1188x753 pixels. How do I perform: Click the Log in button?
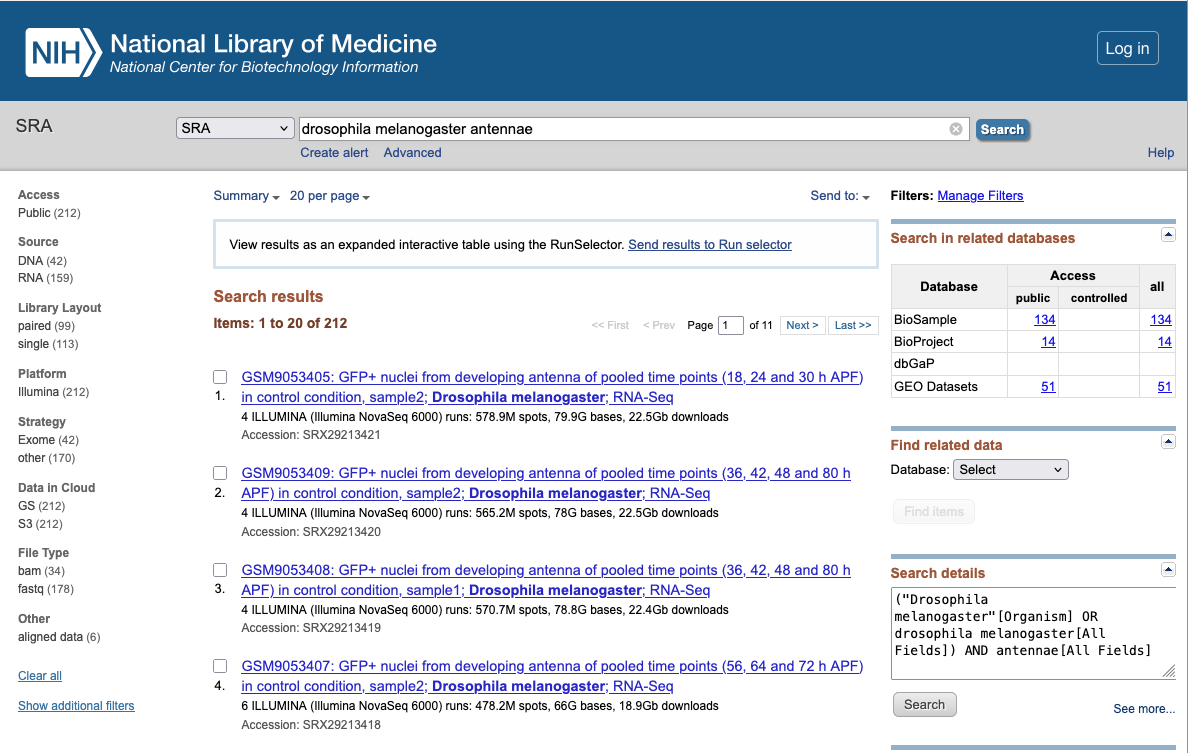tap(1127, 48)
